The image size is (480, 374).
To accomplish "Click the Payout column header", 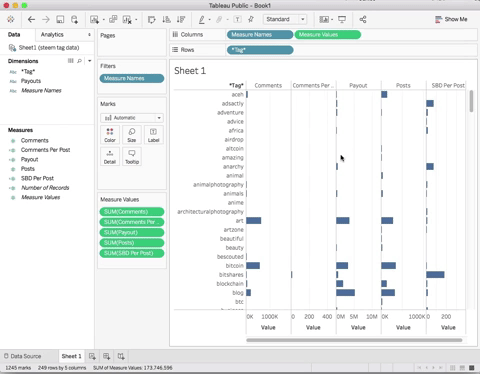I will point(358,86).
